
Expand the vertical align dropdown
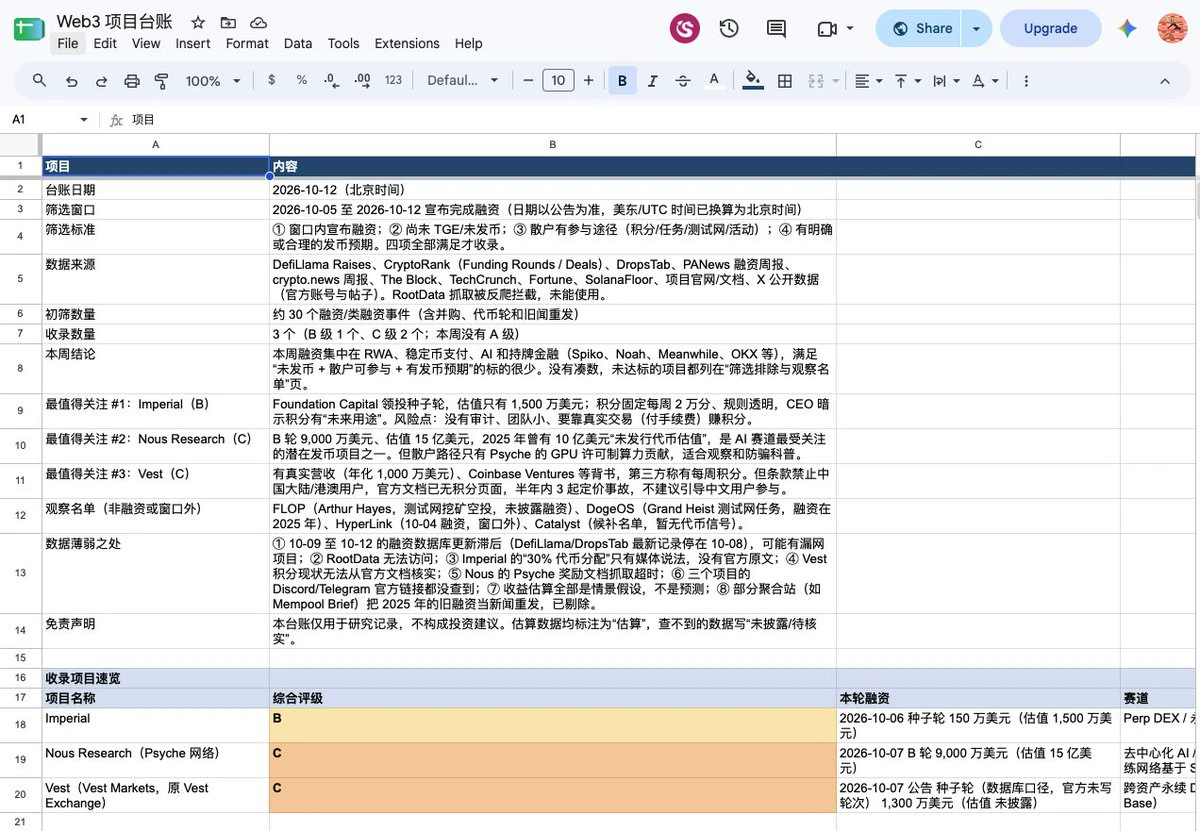click(907, 80)
